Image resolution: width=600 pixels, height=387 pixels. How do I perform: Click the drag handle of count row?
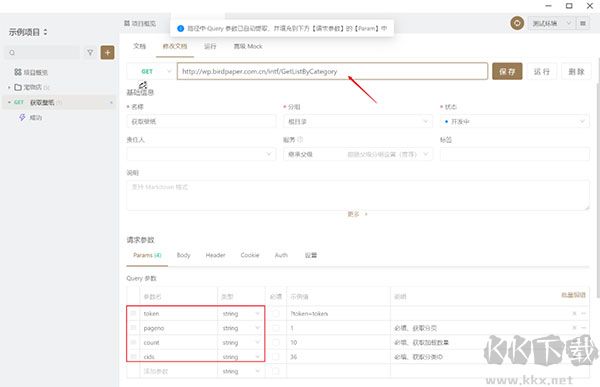tap(133, 342)
